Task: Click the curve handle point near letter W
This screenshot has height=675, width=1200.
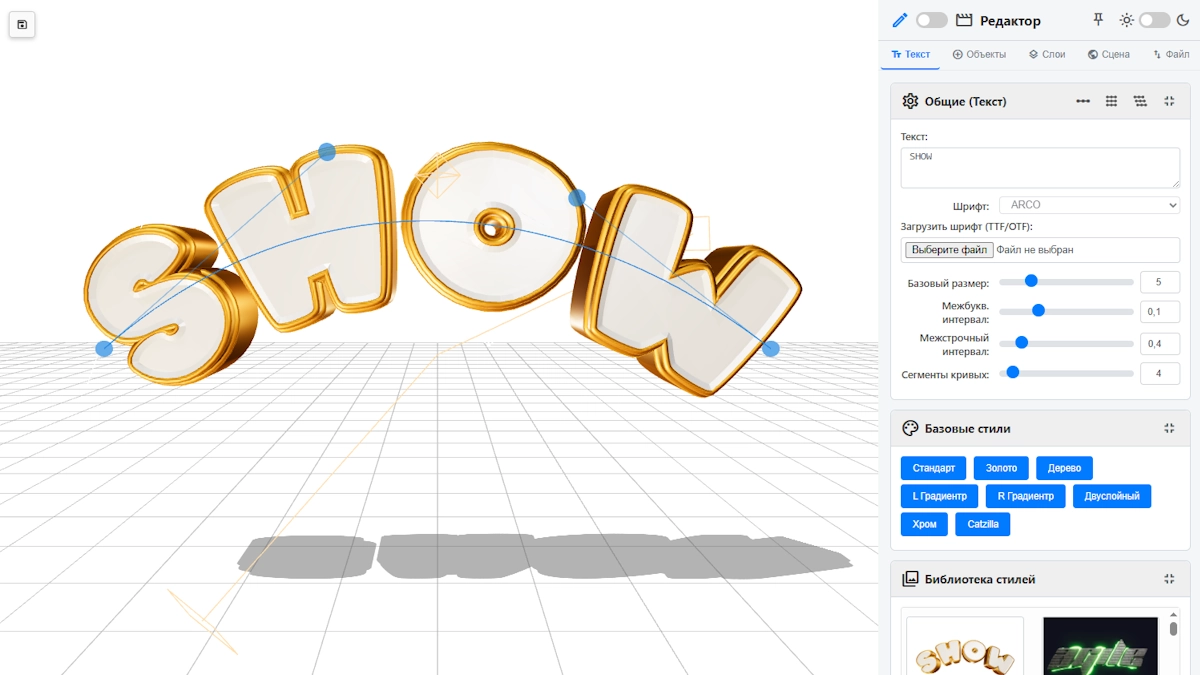Action: coord(577,198)
